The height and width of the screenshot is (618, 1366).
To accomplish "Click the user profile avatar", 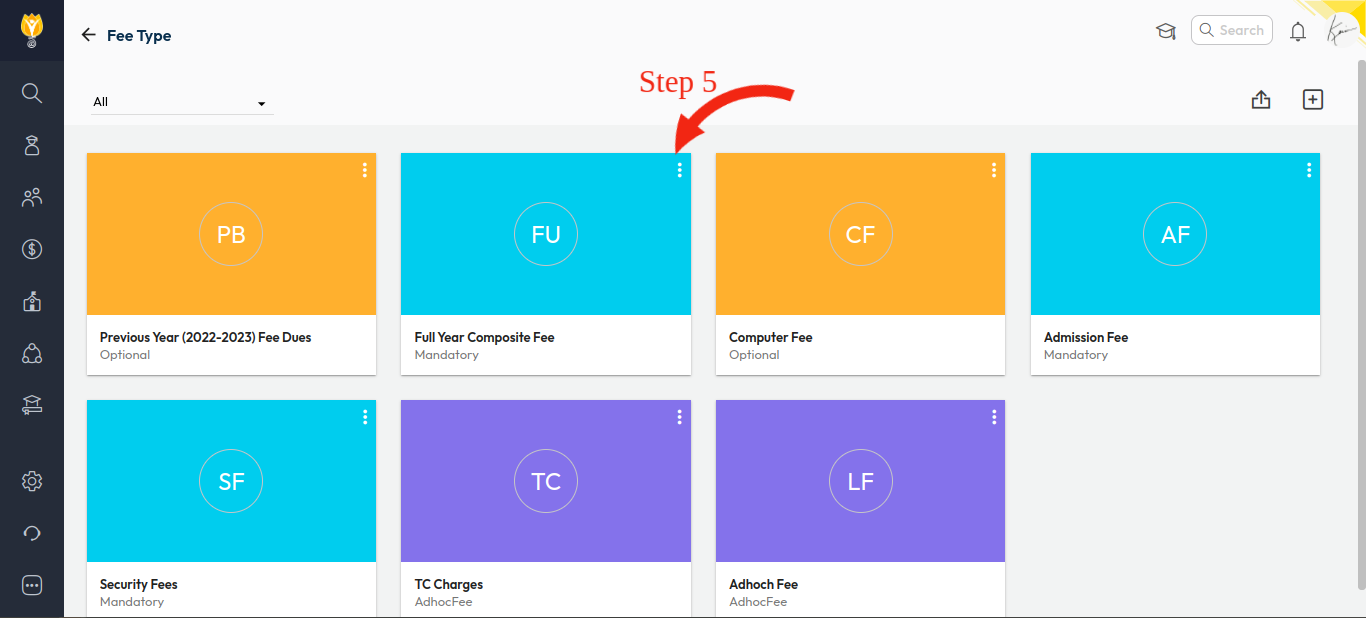I will 1338,31.
